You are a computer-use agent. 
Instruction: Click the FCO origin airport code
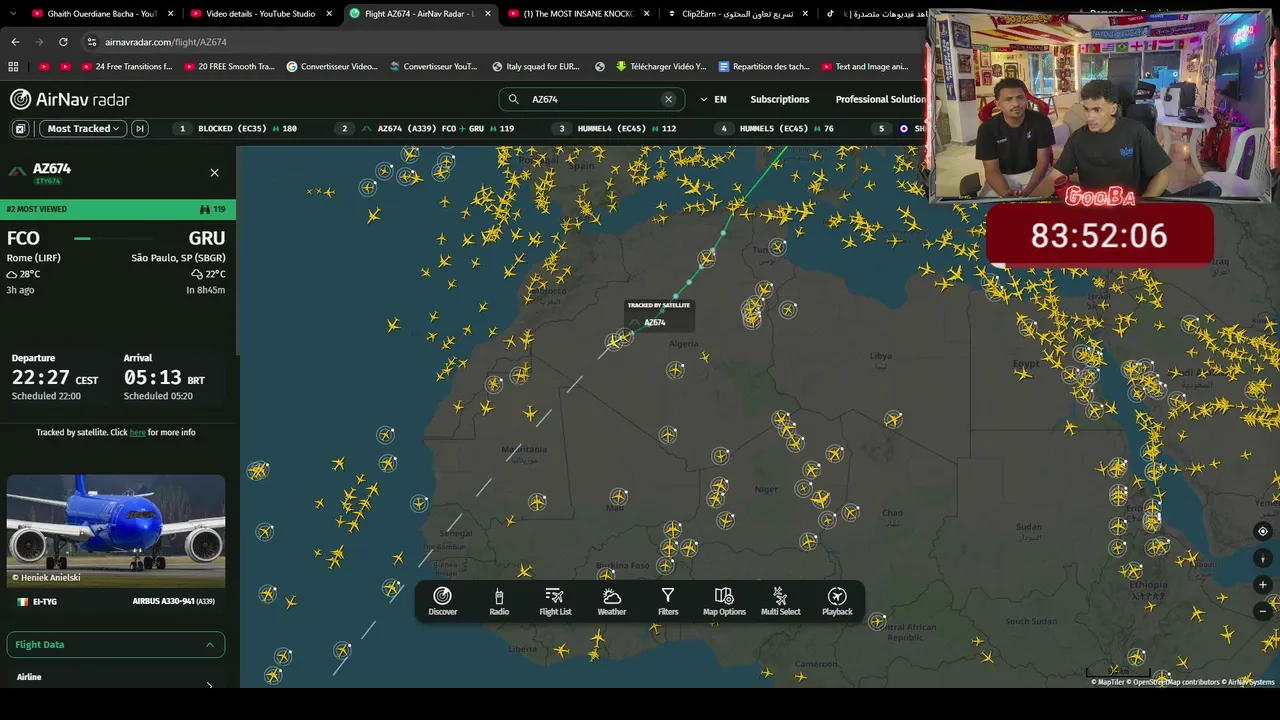pyautogui.click(x=23, y=238)
